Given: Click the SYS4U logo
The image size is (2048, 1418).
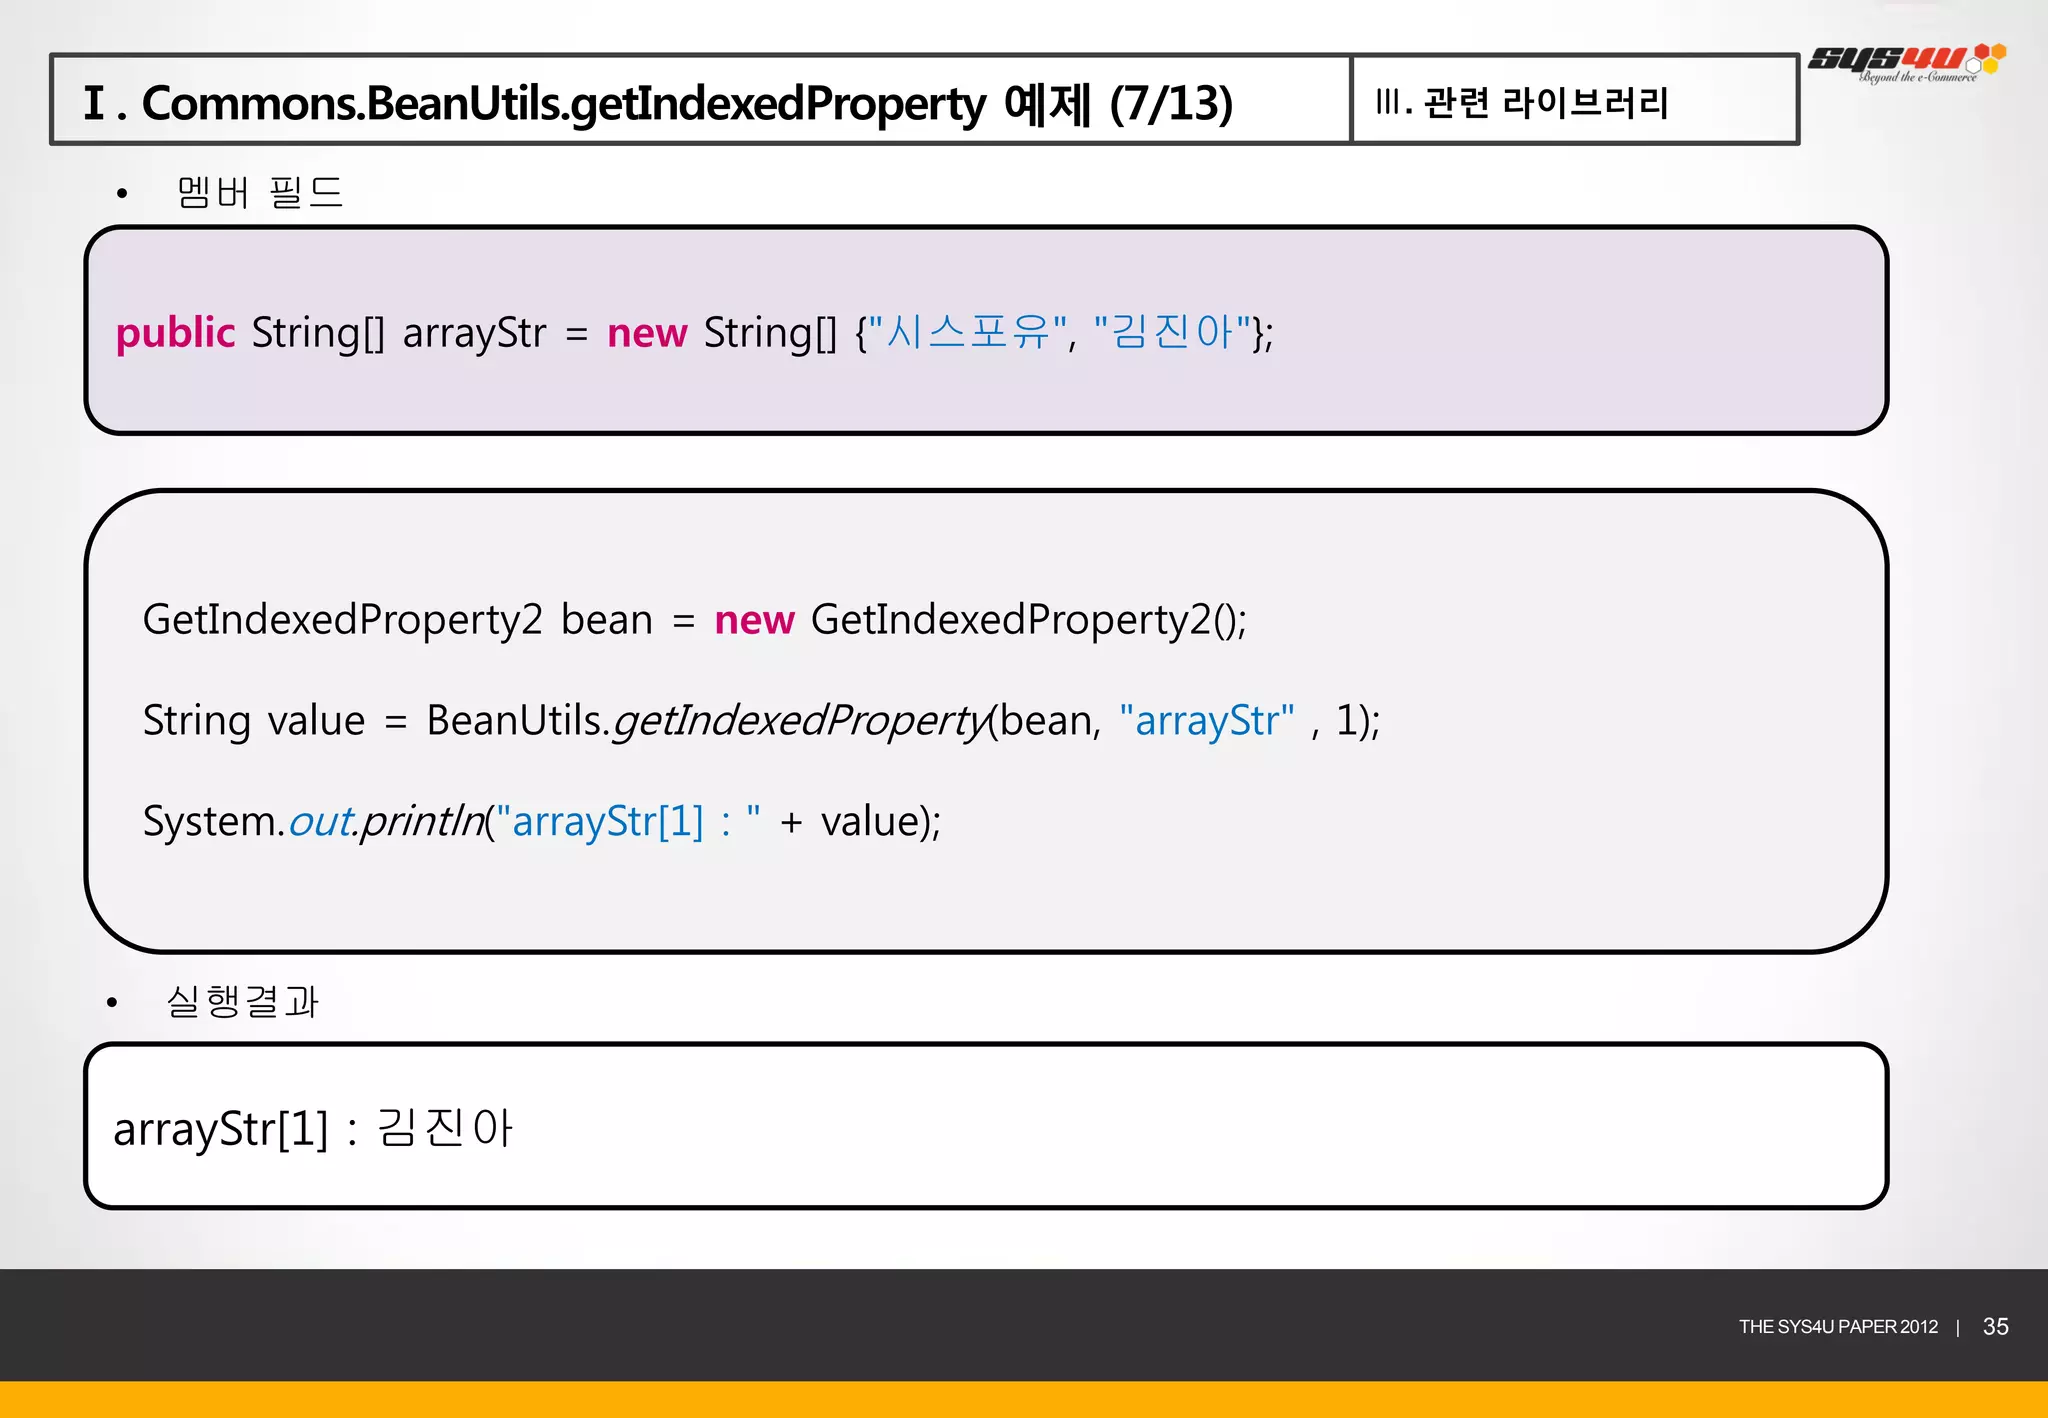Looking at the screenshot, I should click(1907, 62).
